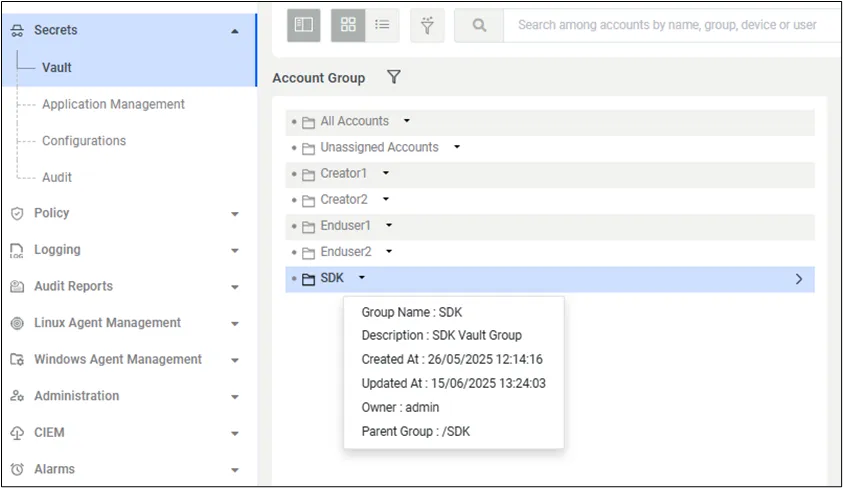Switch to grid view
Screen dimensions: 843x488
point(348,25)
